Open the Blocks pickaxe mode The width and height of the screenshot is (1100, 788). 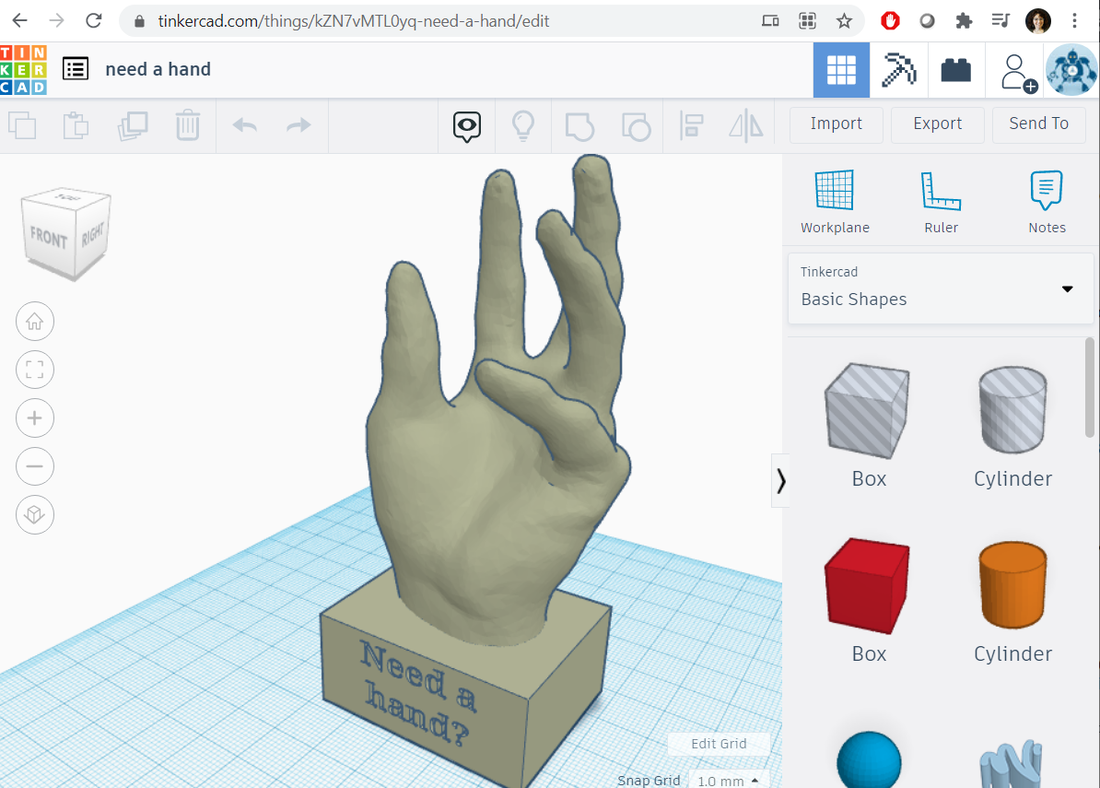coord(899,69)
